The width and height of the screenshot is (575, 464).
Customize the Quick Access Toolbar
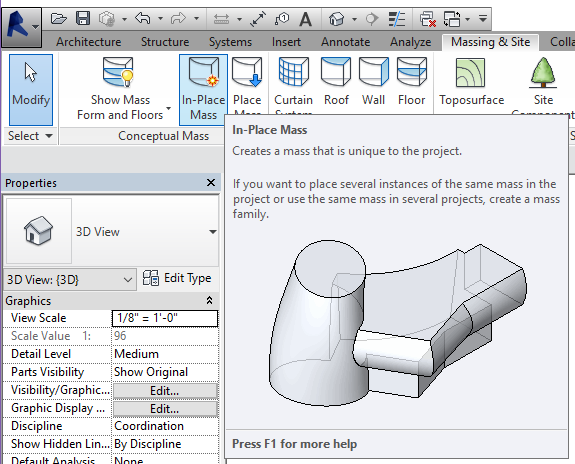pos(483,18)
